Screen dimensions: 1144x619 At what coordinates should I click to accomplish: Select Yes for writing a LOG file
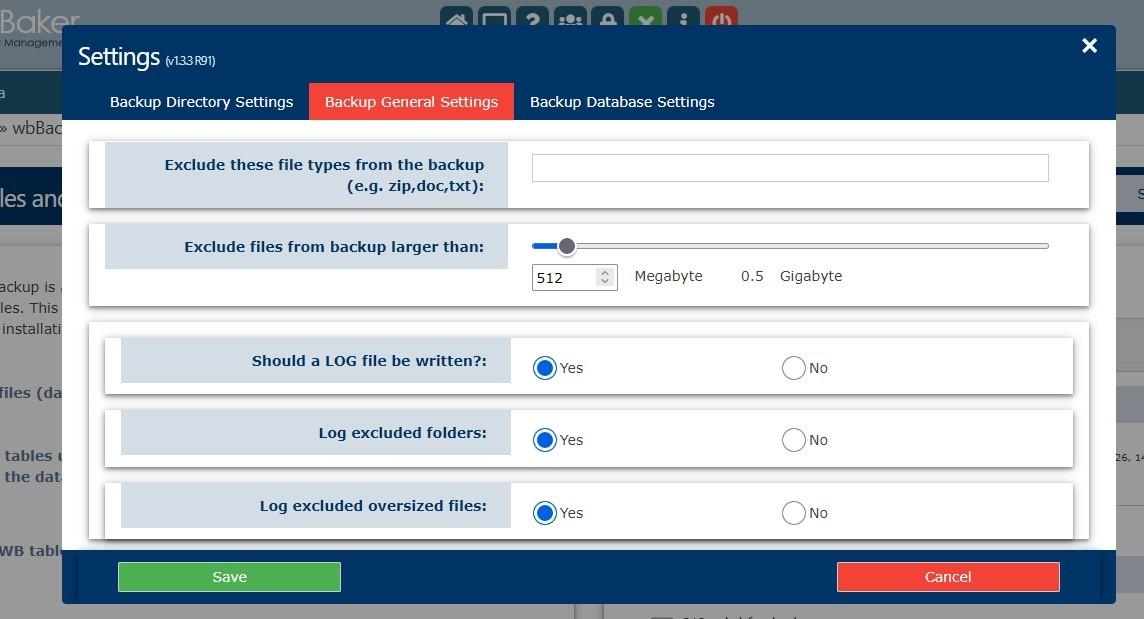[544, 368]
